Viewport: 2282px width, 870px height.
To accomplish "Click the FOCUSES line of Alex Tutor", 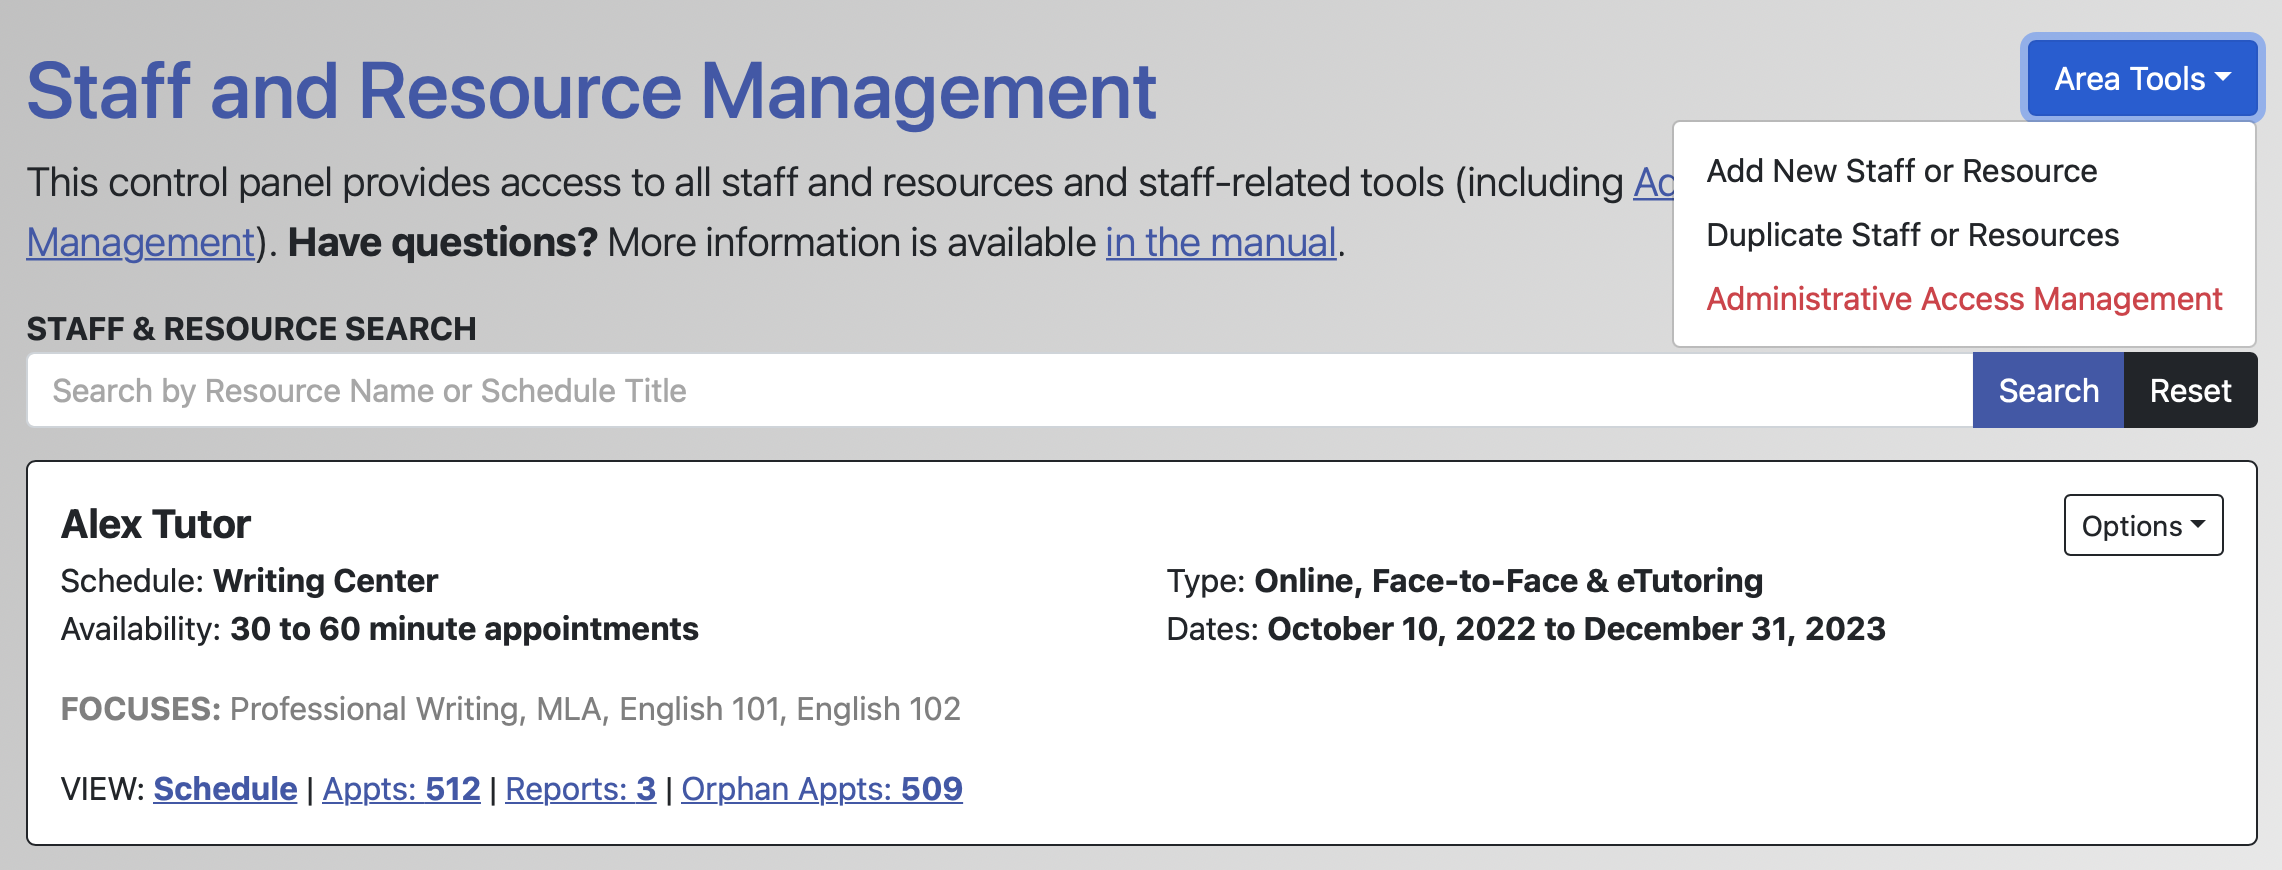I will pyautogui.click(x=510, y=709).
